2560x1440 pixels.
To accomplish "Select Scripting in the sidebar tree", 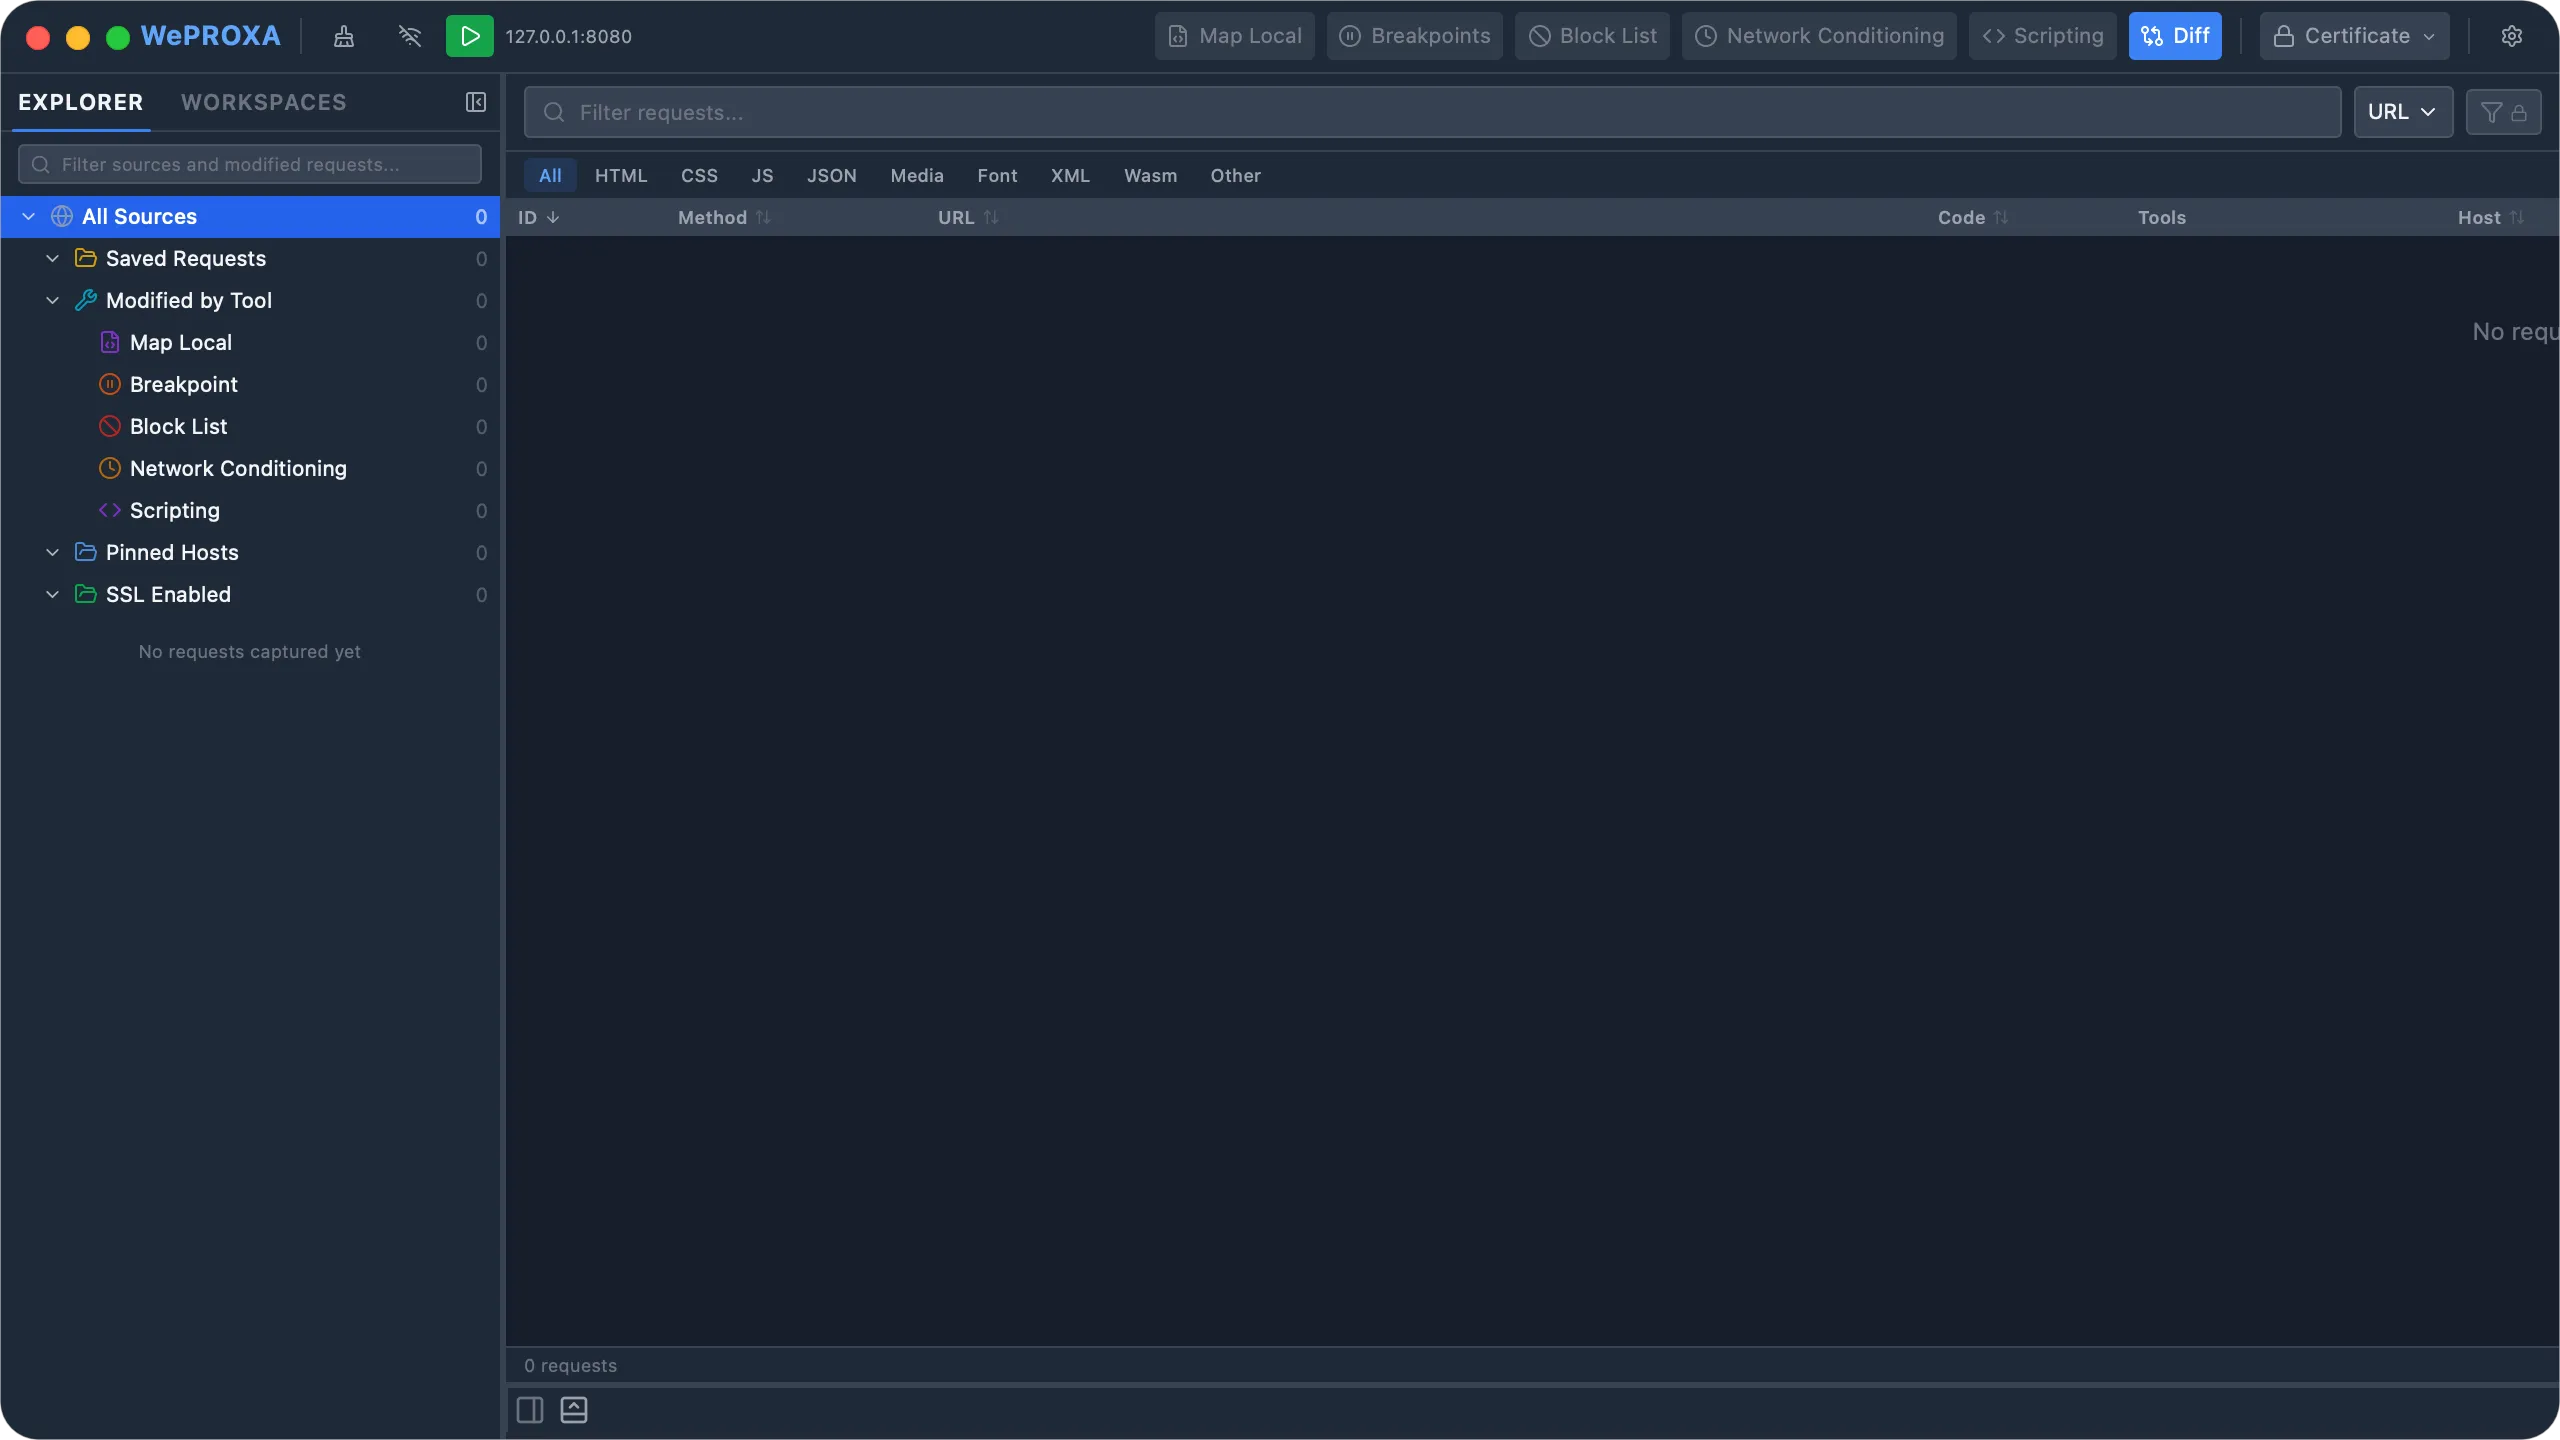I will [250, 510].
